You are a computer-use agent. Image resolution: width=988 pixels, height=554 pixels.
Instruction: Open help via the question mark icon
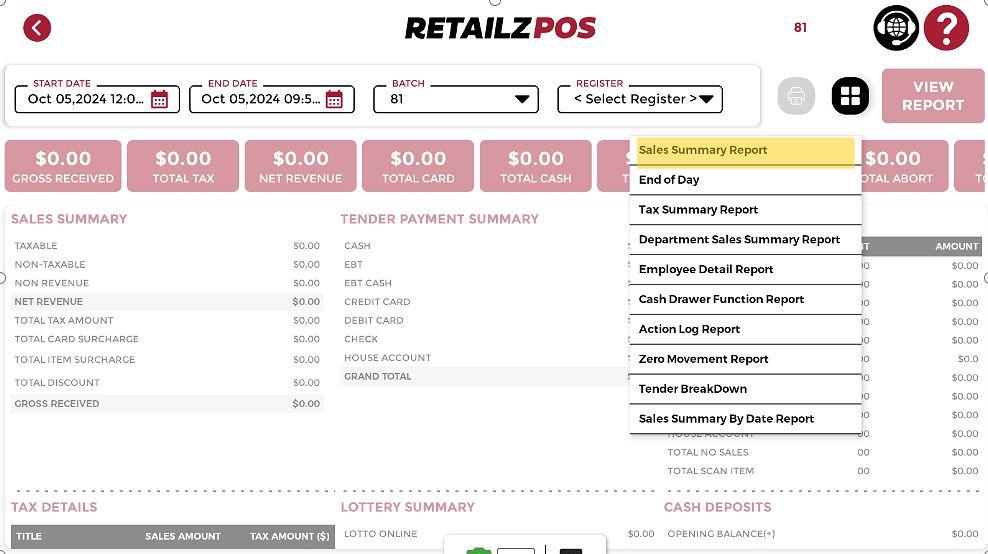[946, 28]
